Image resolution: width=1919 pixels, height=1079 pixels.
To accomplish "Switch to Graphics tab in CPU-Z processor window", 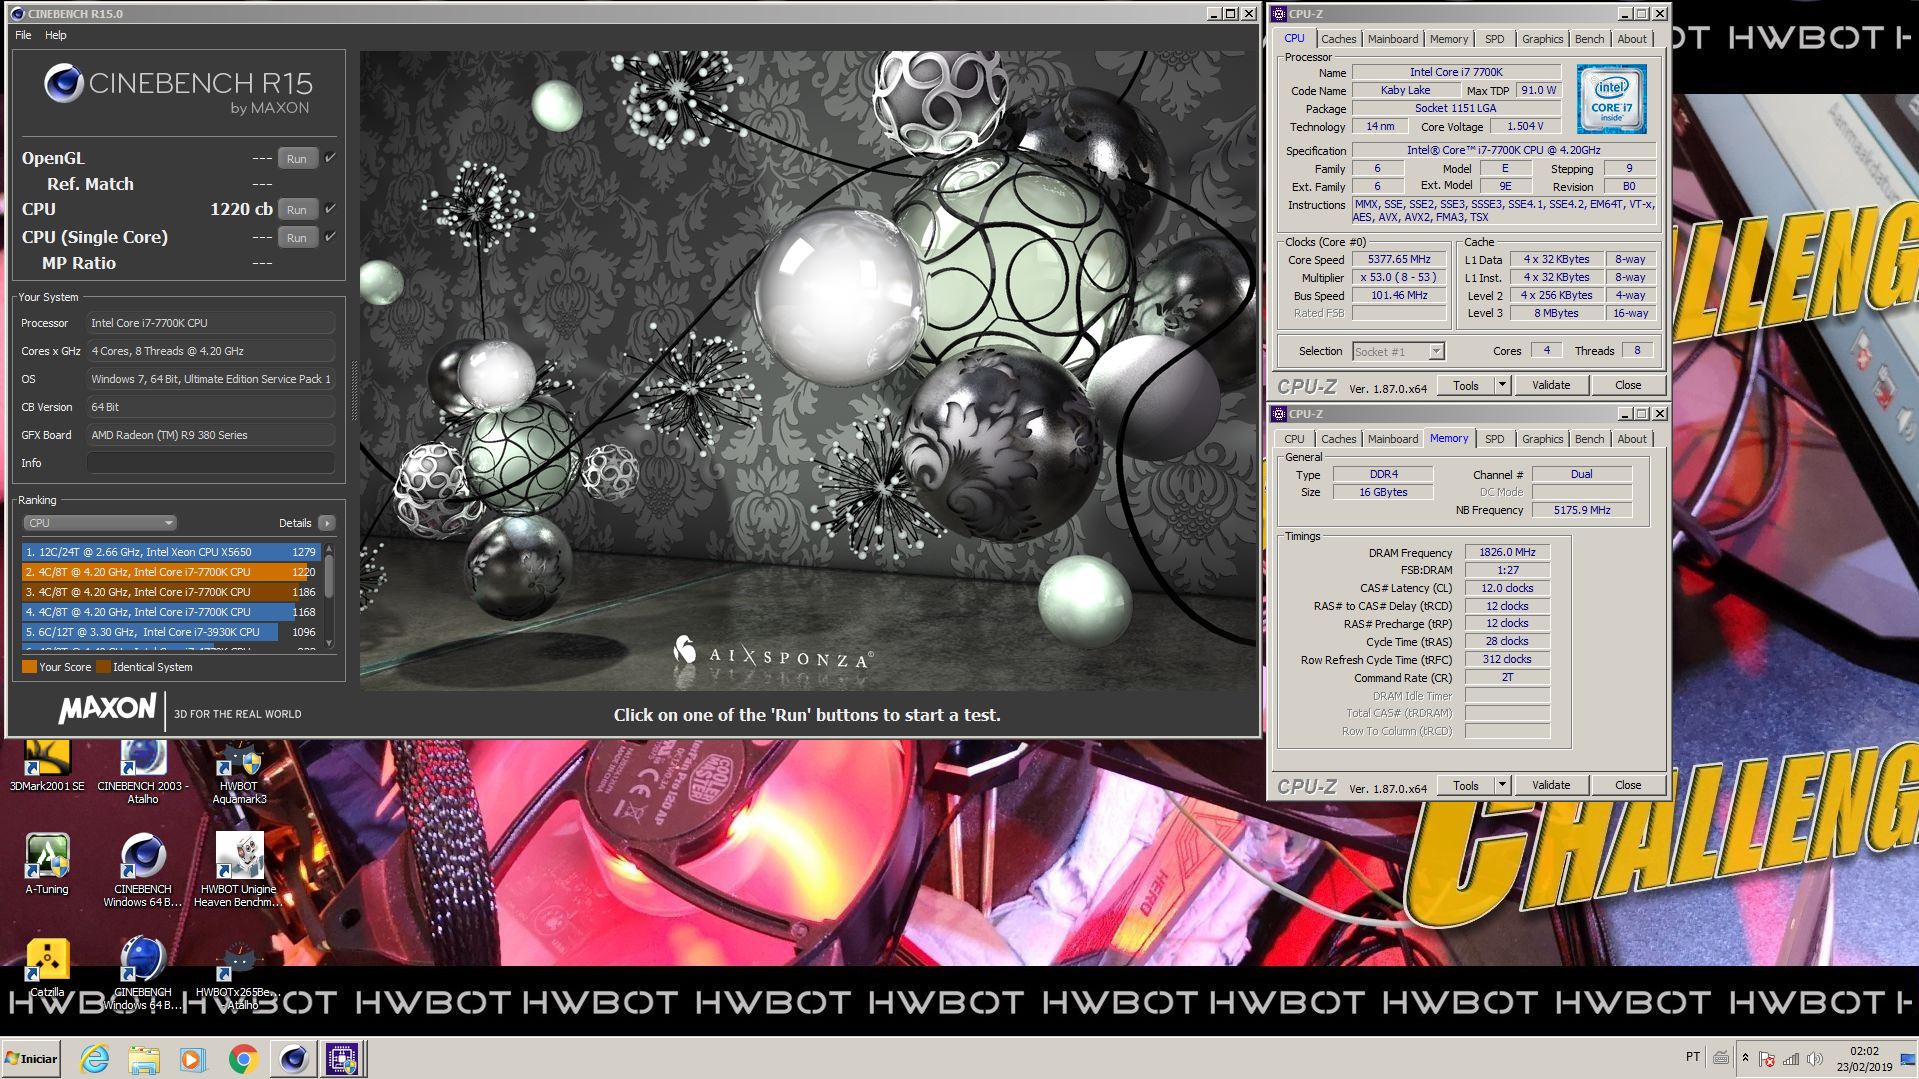I will [1542, 39].
